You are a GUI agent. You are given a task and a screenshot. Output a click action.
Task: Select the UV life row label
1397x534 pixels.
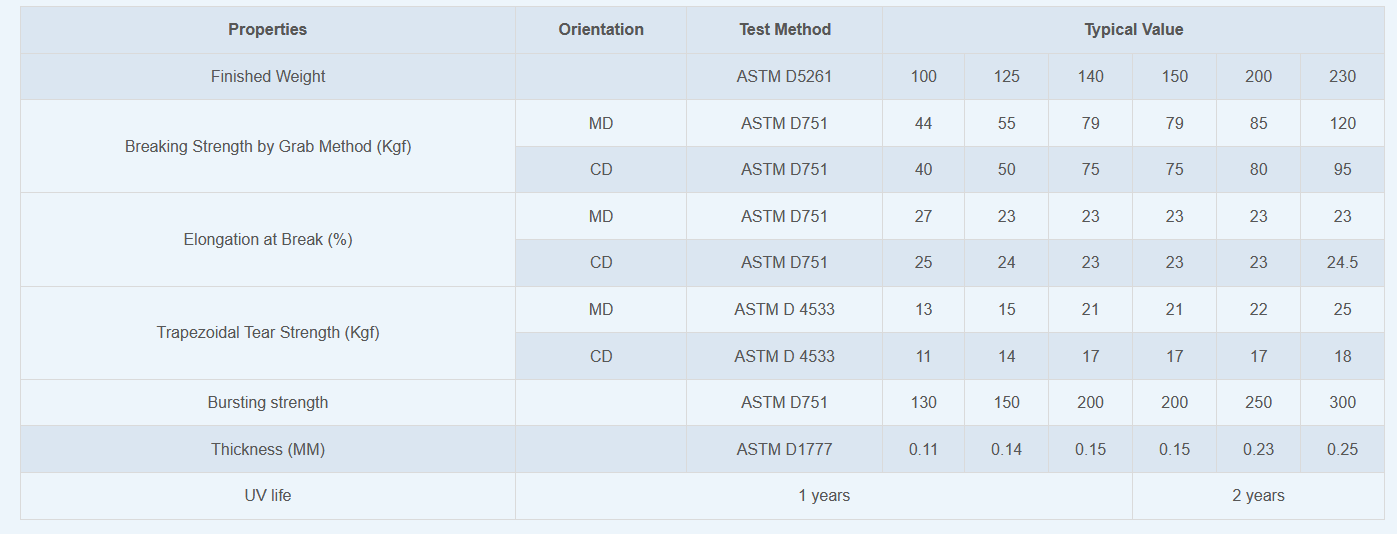pyautogui.click(x=267, y=496)
